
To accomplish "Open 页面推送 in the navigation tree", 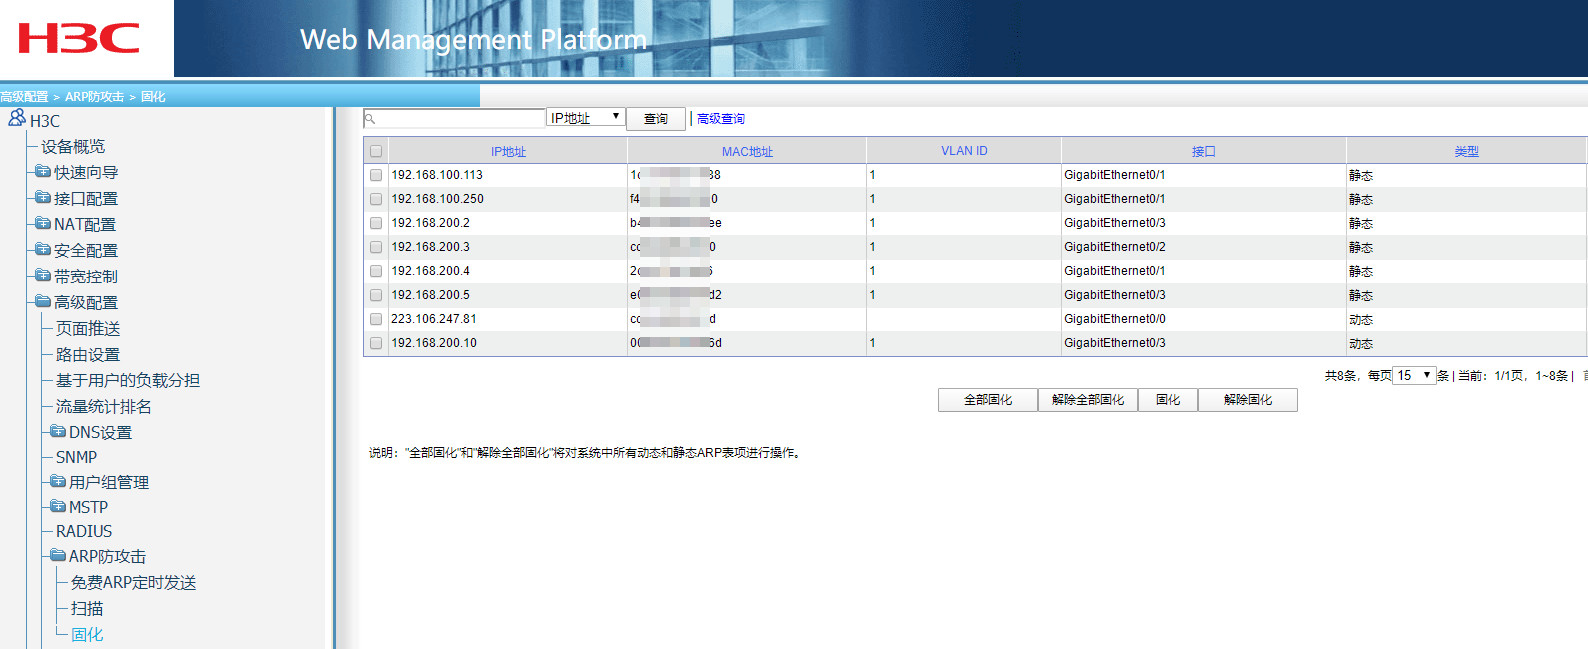I will (x=88, y=328).
